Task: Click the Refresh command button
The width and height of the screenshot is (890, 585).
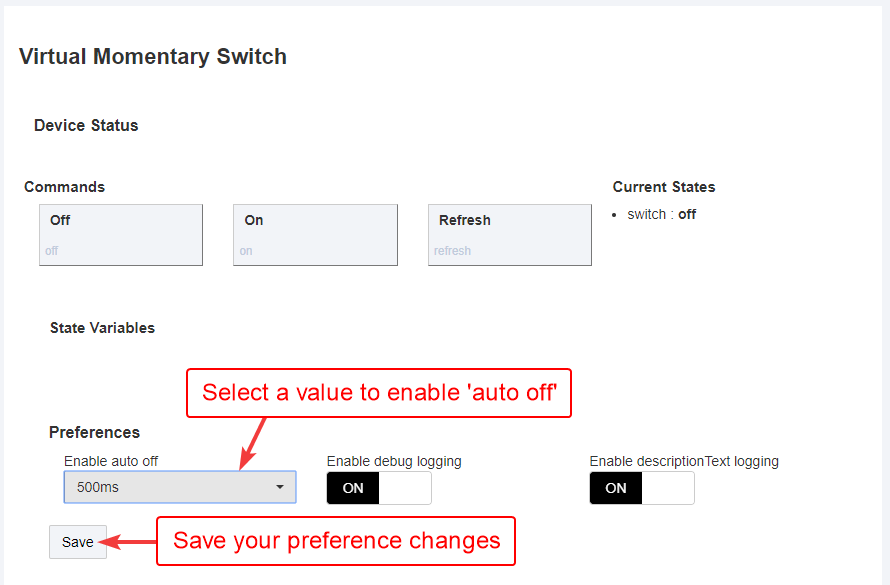Action: 510,235
